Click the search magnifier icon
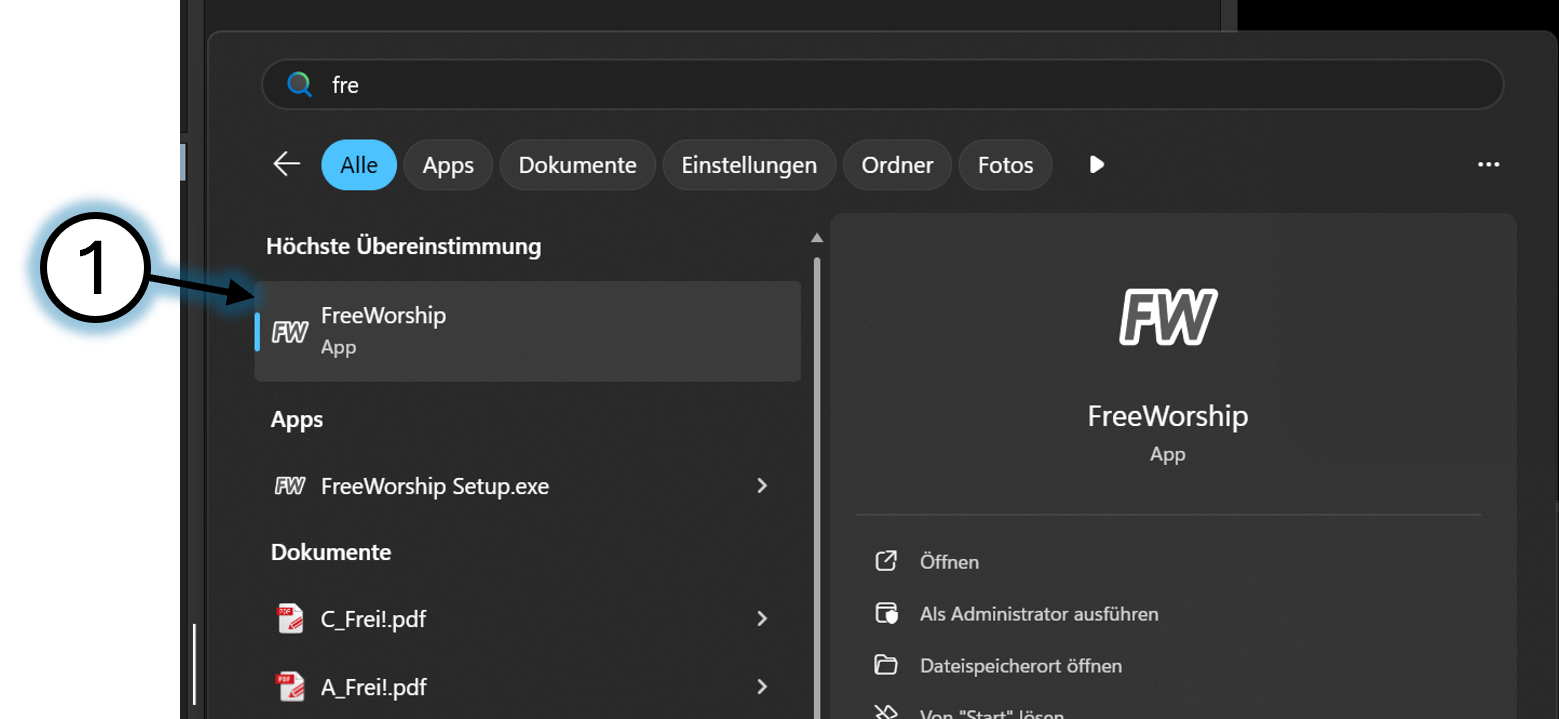This screenshot has width=1559, height=719. [x=299, y=85]
